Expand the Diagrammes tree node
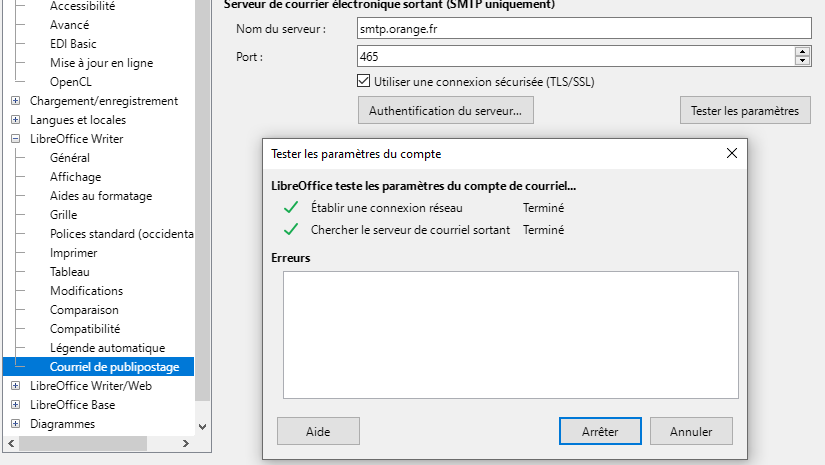The height and width of the screenshot is (465, 825). coord(15,424)
